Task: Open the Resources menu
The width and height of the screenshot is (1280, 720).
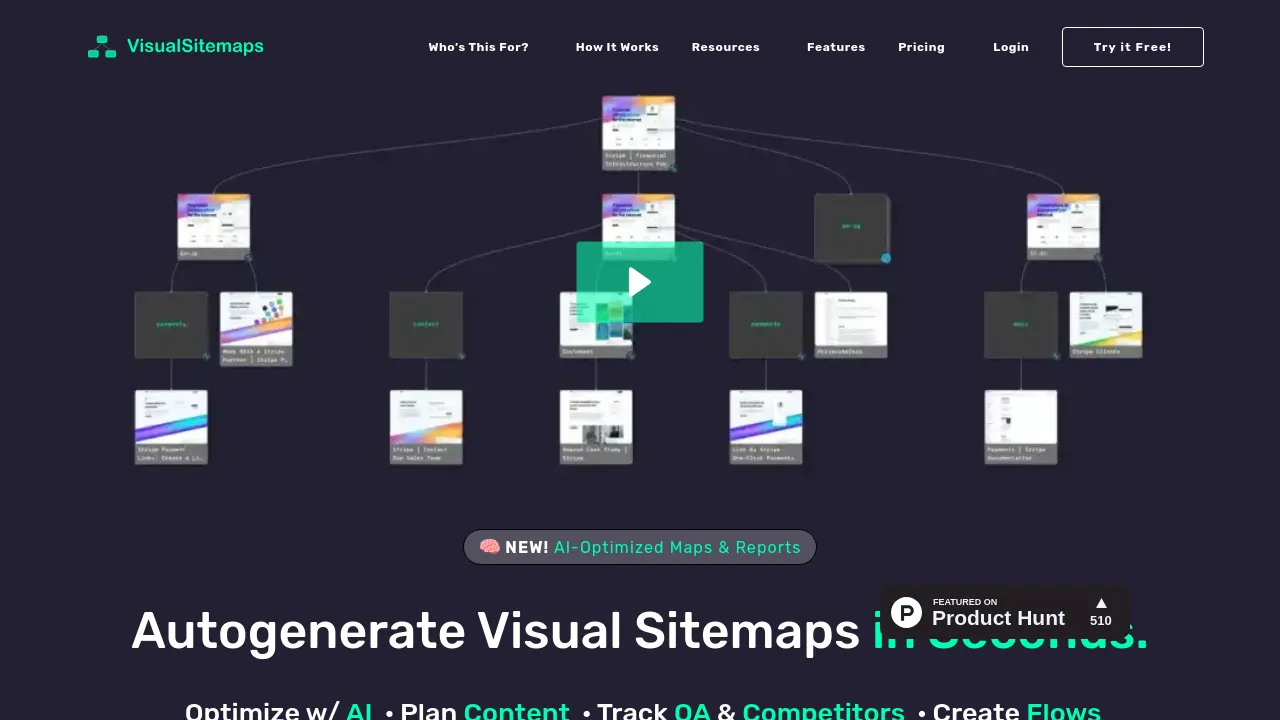Action: pos(726,47)
